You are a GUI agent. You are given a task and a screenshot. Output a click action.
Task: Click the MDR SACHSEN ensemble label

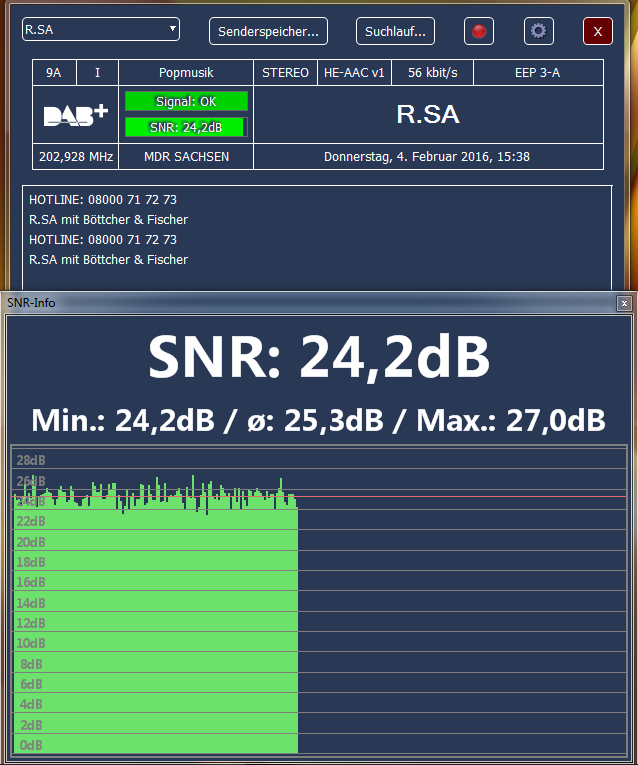(186, 157)
